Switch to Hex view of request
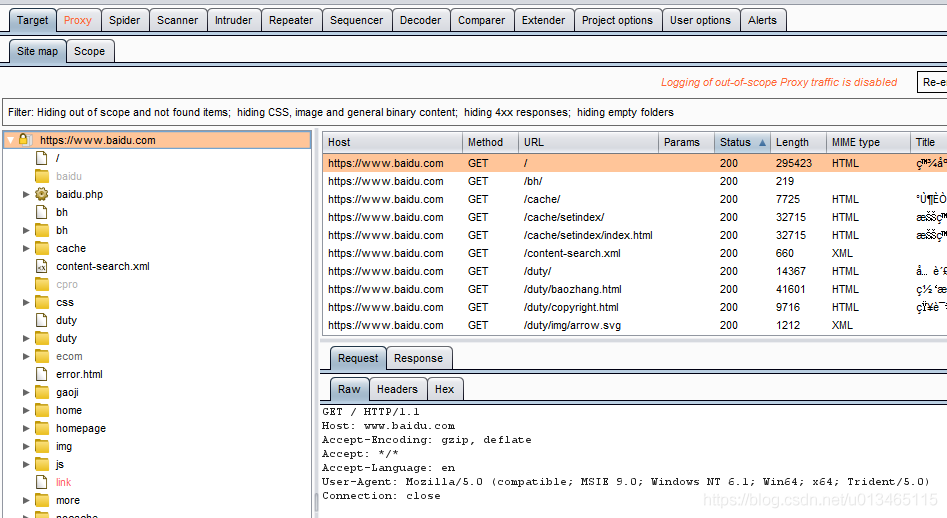The width and height of the screenshot is (947, 518). pyautogui.click(x=445, y=389)
